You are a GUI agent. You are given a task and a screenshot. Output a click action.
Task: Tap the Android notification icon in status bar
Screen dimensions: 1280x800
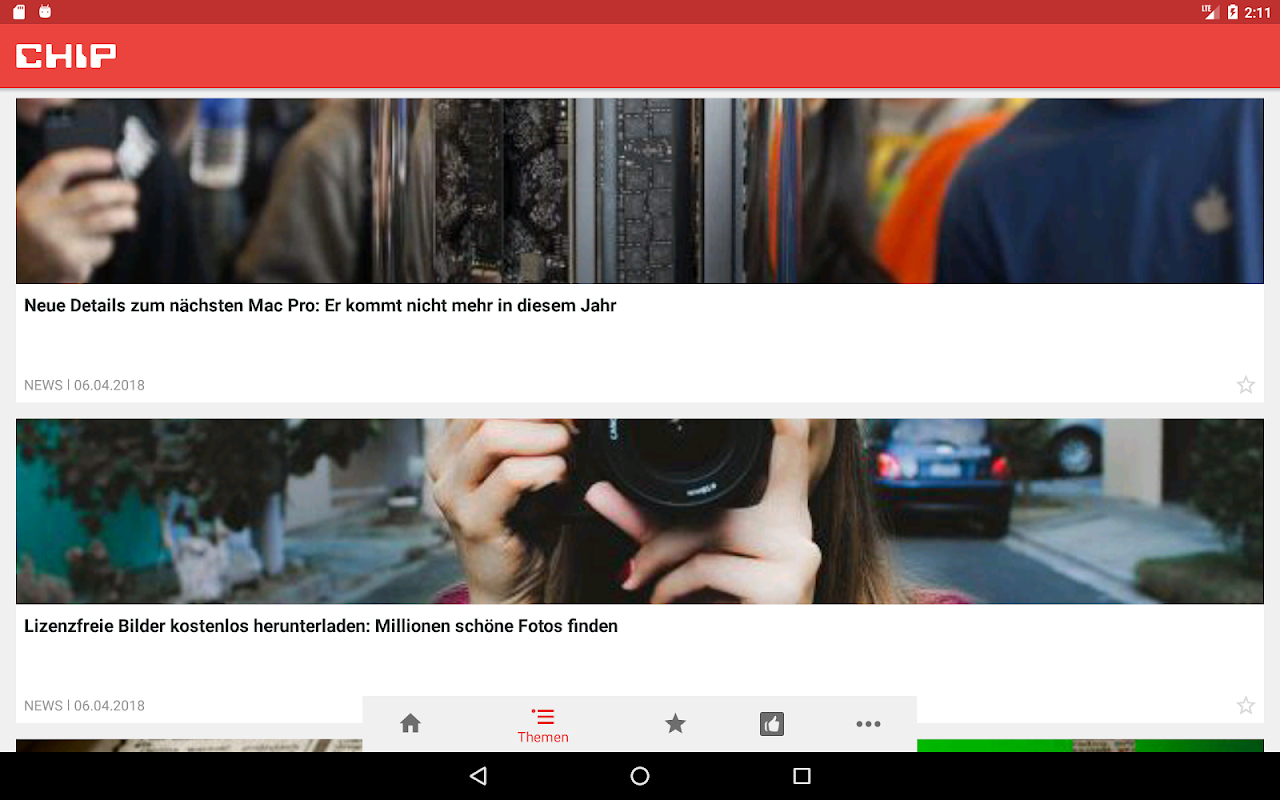(45, 12)
